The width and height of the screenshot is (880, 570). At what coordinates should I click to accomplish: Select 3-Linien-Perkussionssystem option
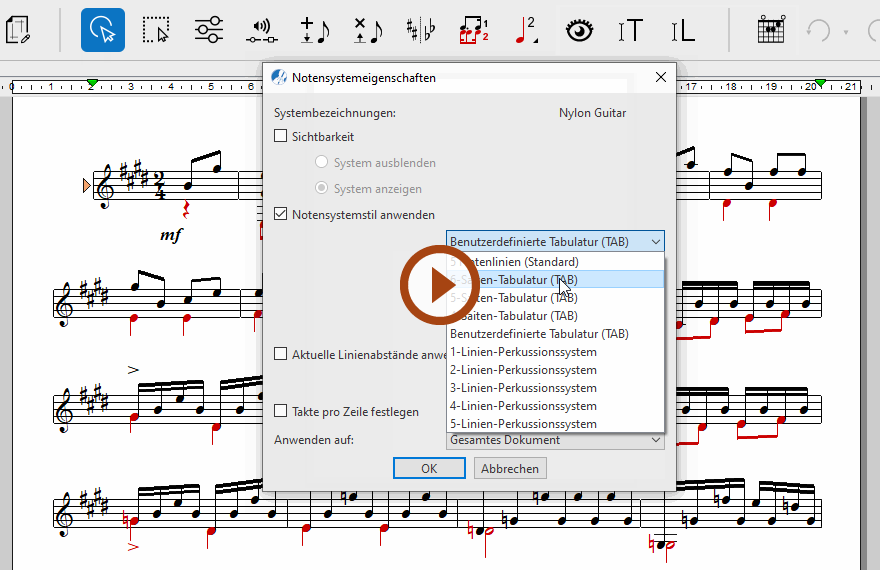(x=523, y=388)
